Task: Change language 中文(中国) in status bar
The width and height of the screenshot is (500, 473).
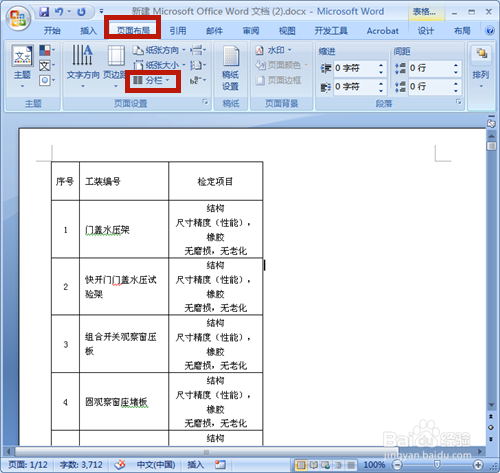Action: (x=156, y=465)
